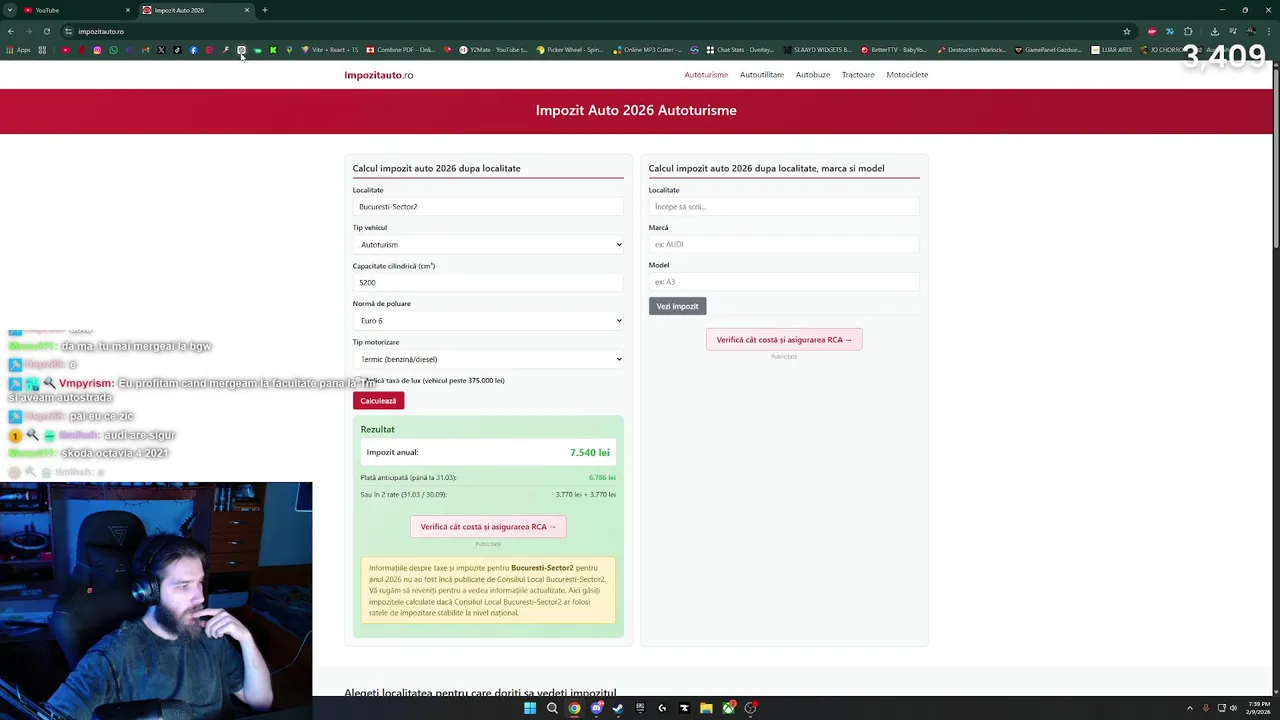Open the Y2Mate YouTube bookmark
This screenshot has height=720, width=1280.
pos(493,50)
